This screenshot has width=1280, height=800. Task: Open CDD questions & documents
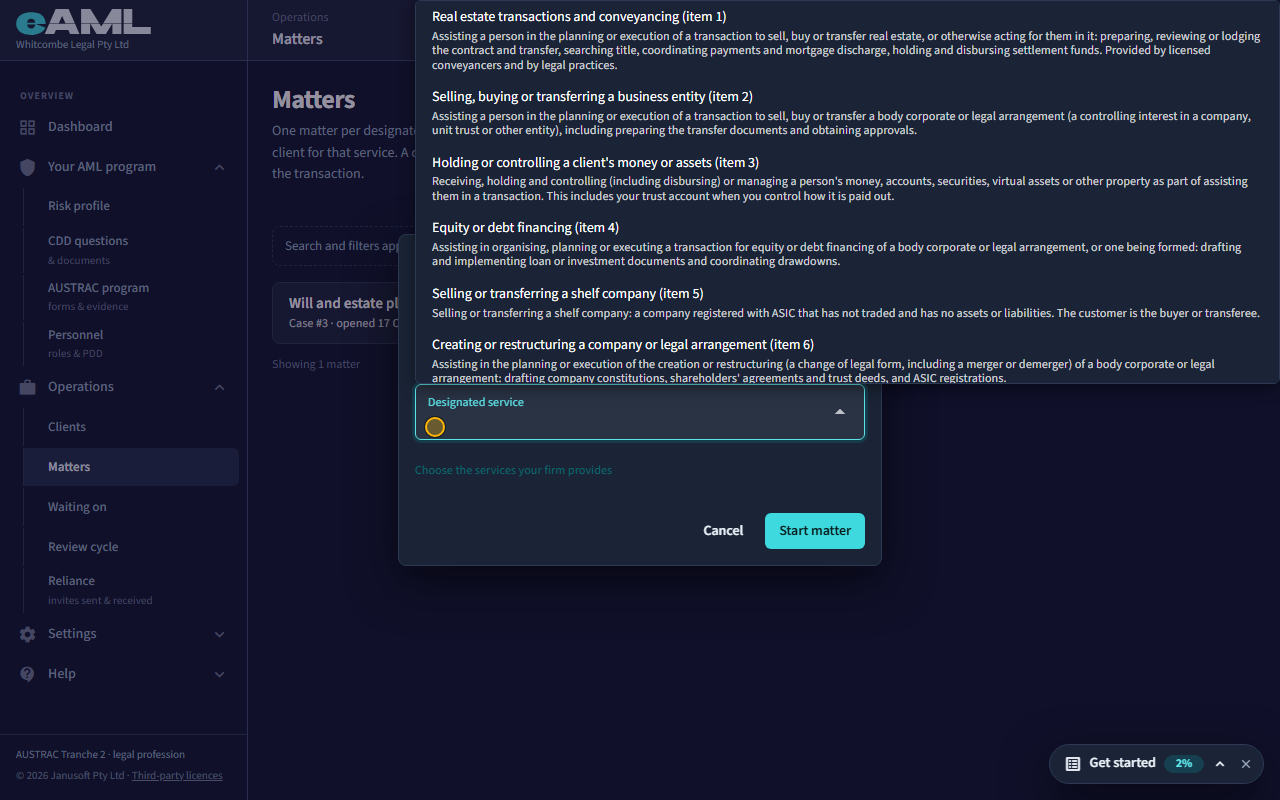click(131, 249)
